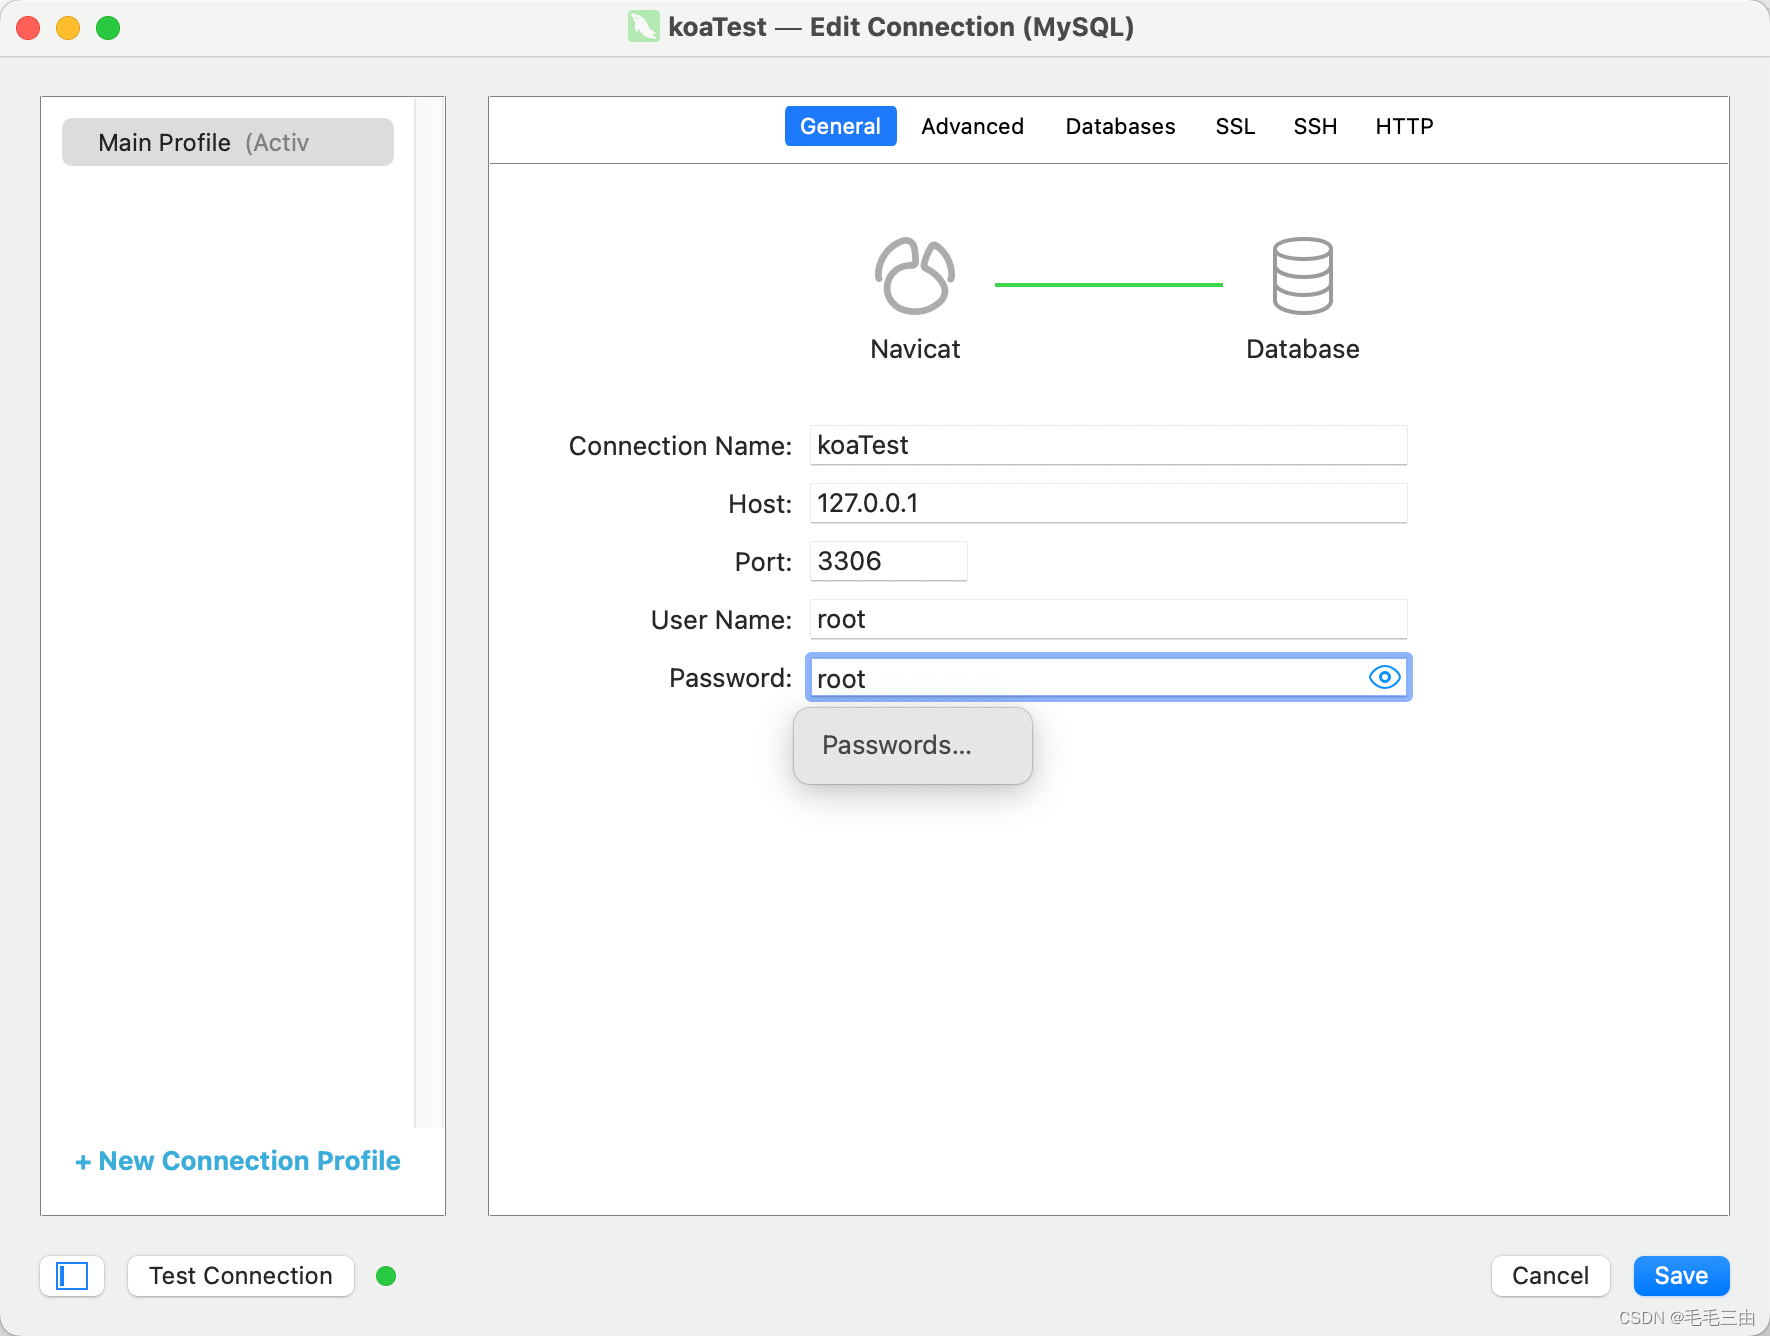Click the Connection Name label

680,446
